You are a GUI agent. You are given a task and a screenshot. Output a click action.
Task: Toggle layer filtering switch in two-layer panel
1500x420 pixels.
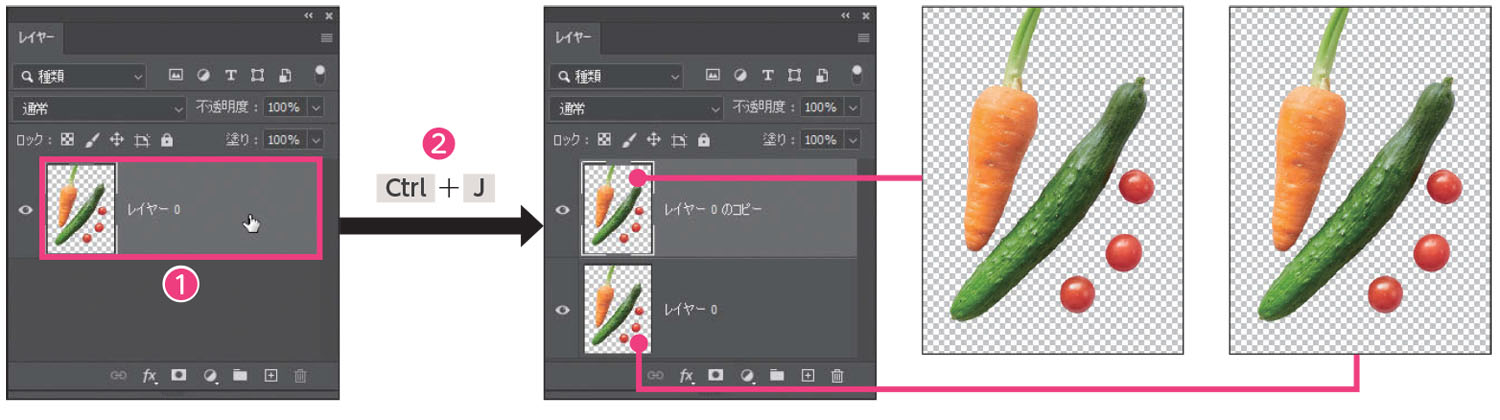[856, 74]
